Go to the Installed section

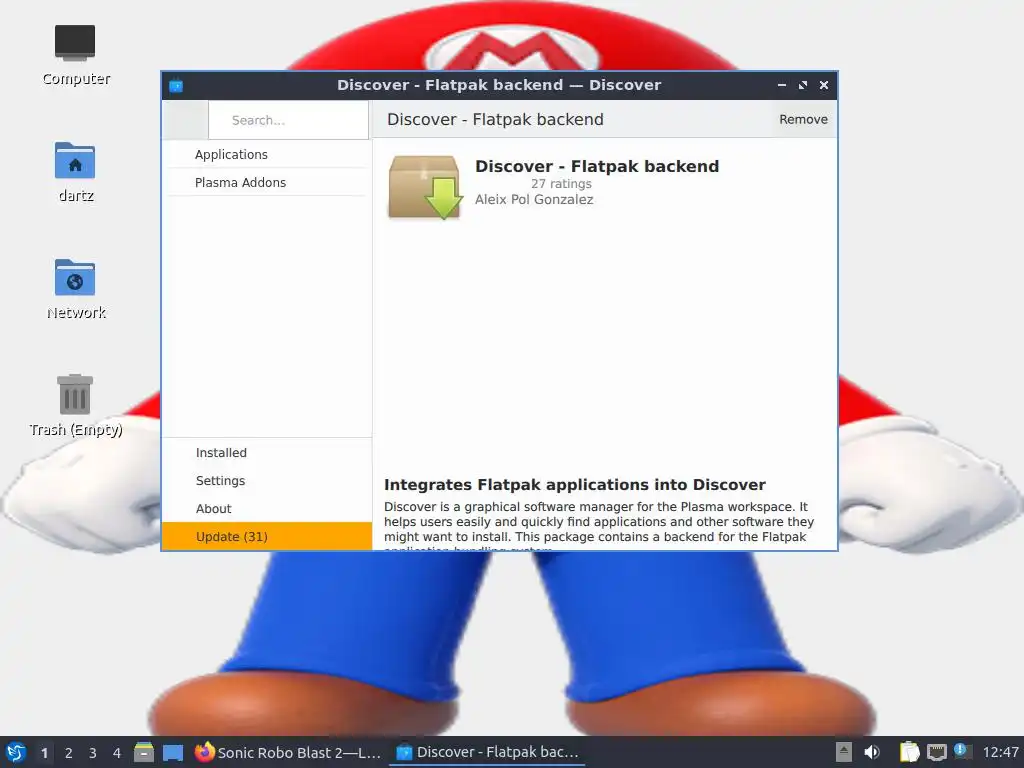click(x=266, y=453)
